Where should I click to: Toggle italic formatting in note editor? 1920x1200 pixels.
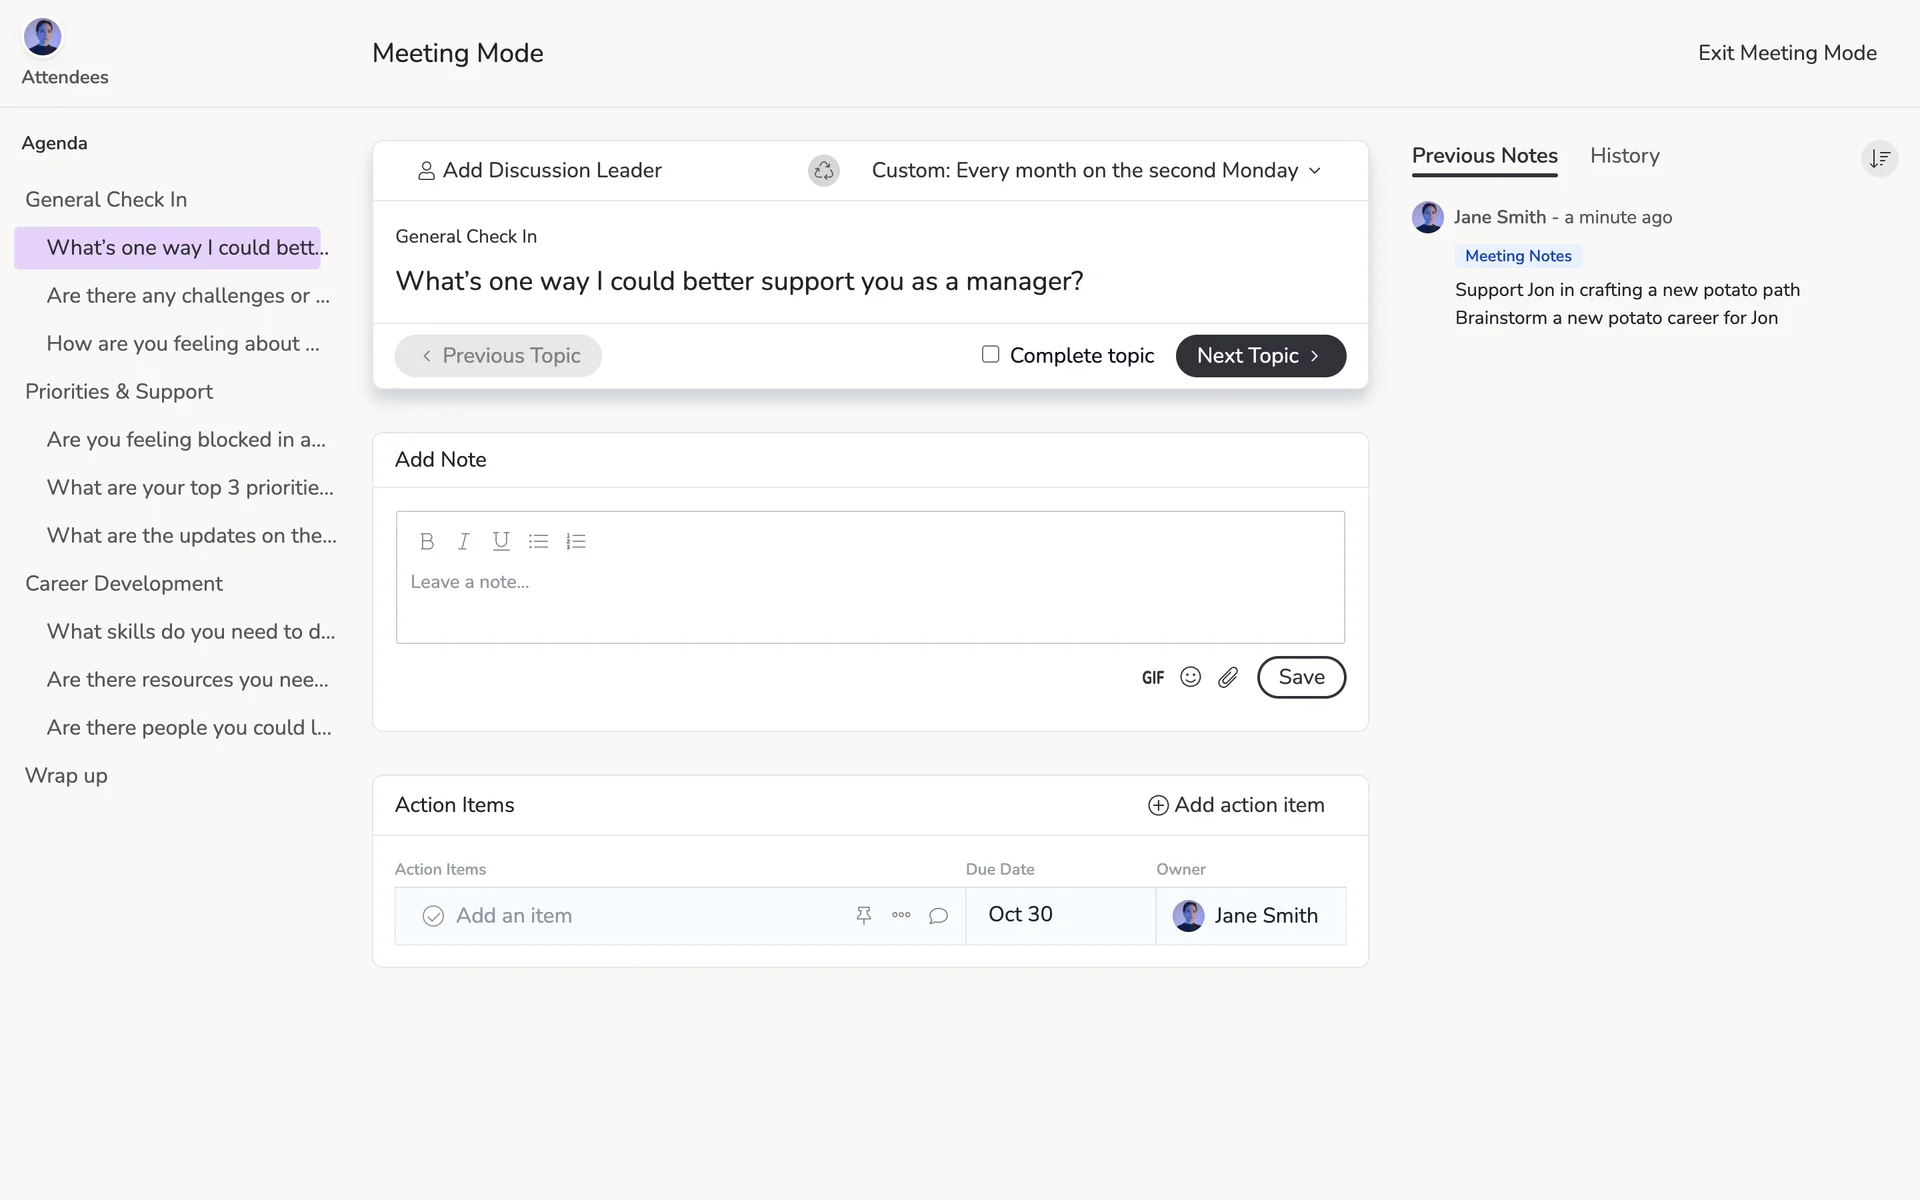coord(464,541)
